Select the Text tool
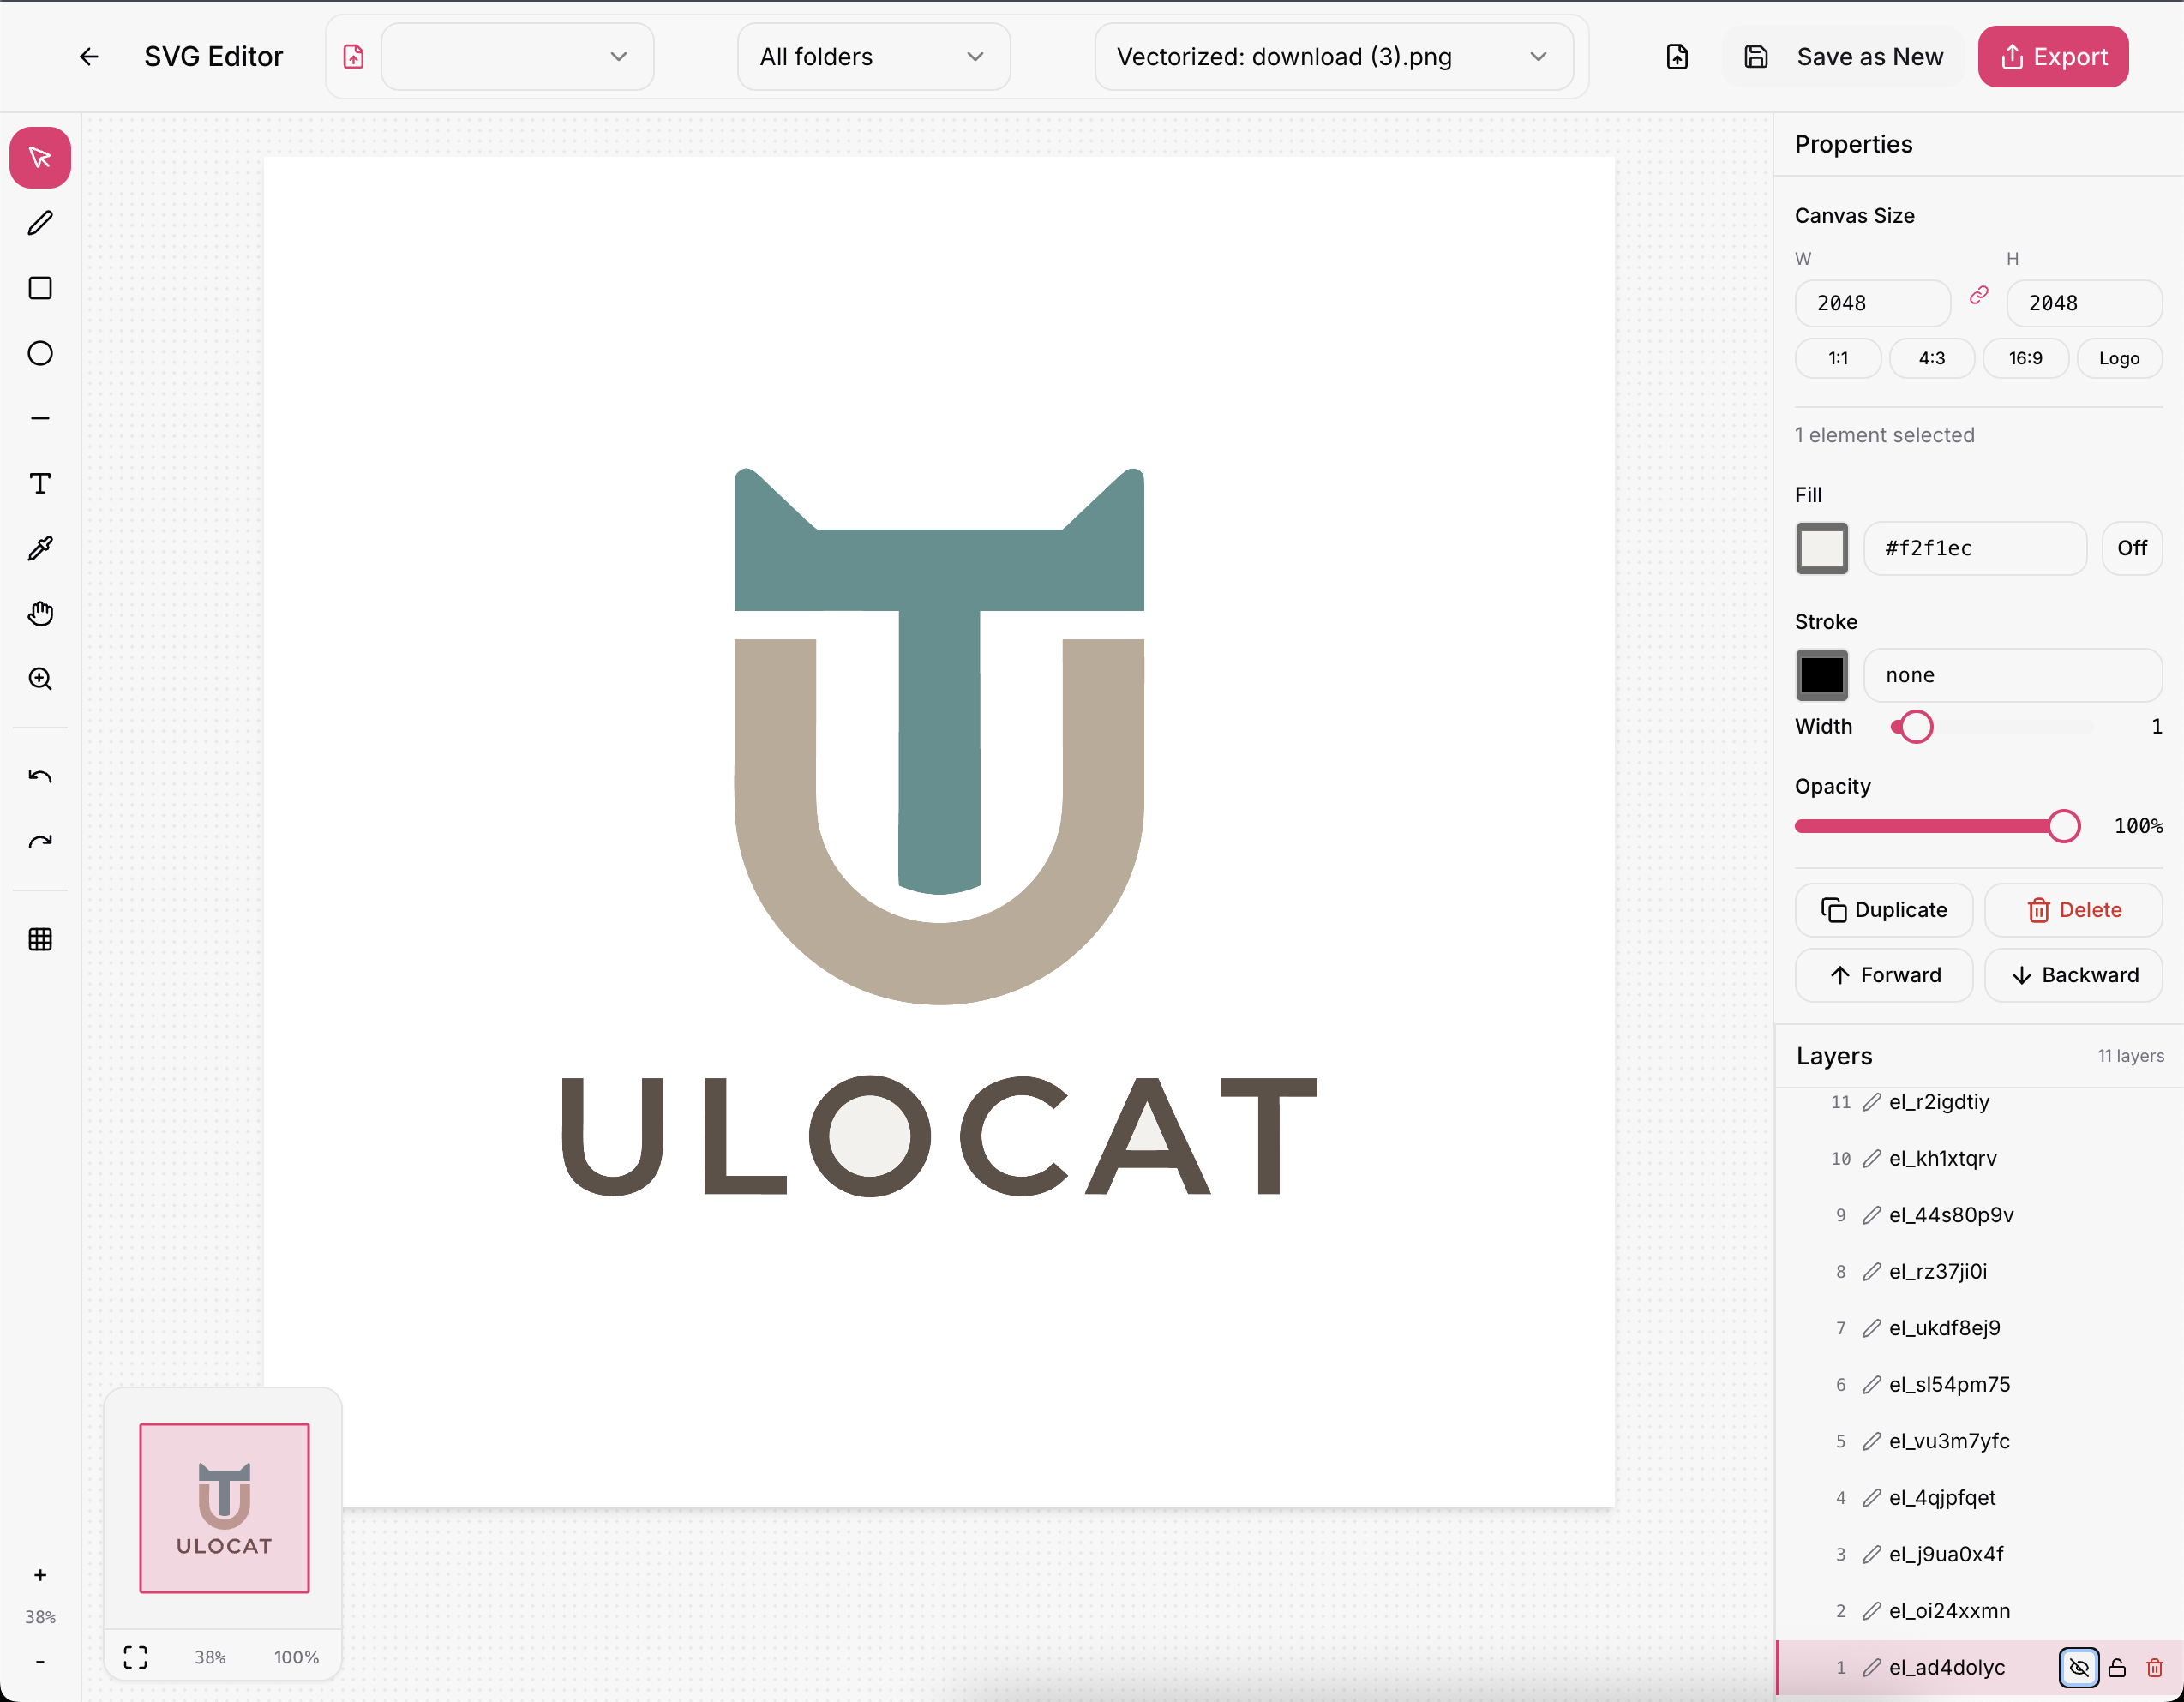 (x=40, y=483)
